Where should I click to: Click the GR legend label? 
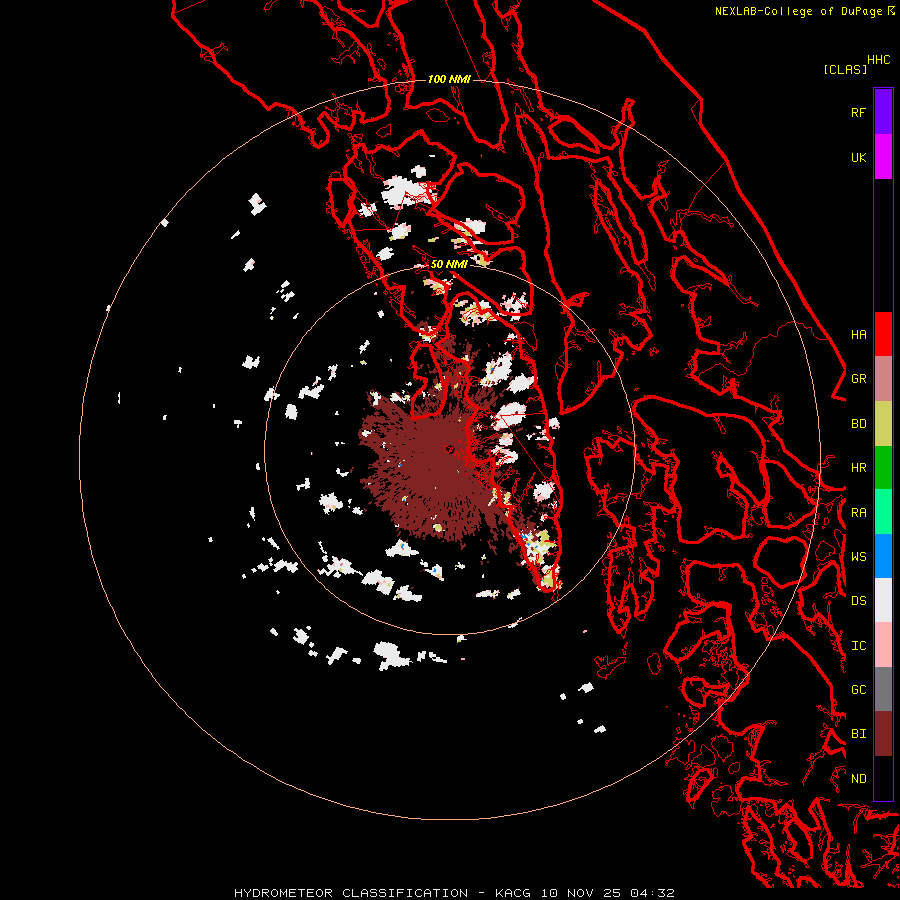point(858,379)
